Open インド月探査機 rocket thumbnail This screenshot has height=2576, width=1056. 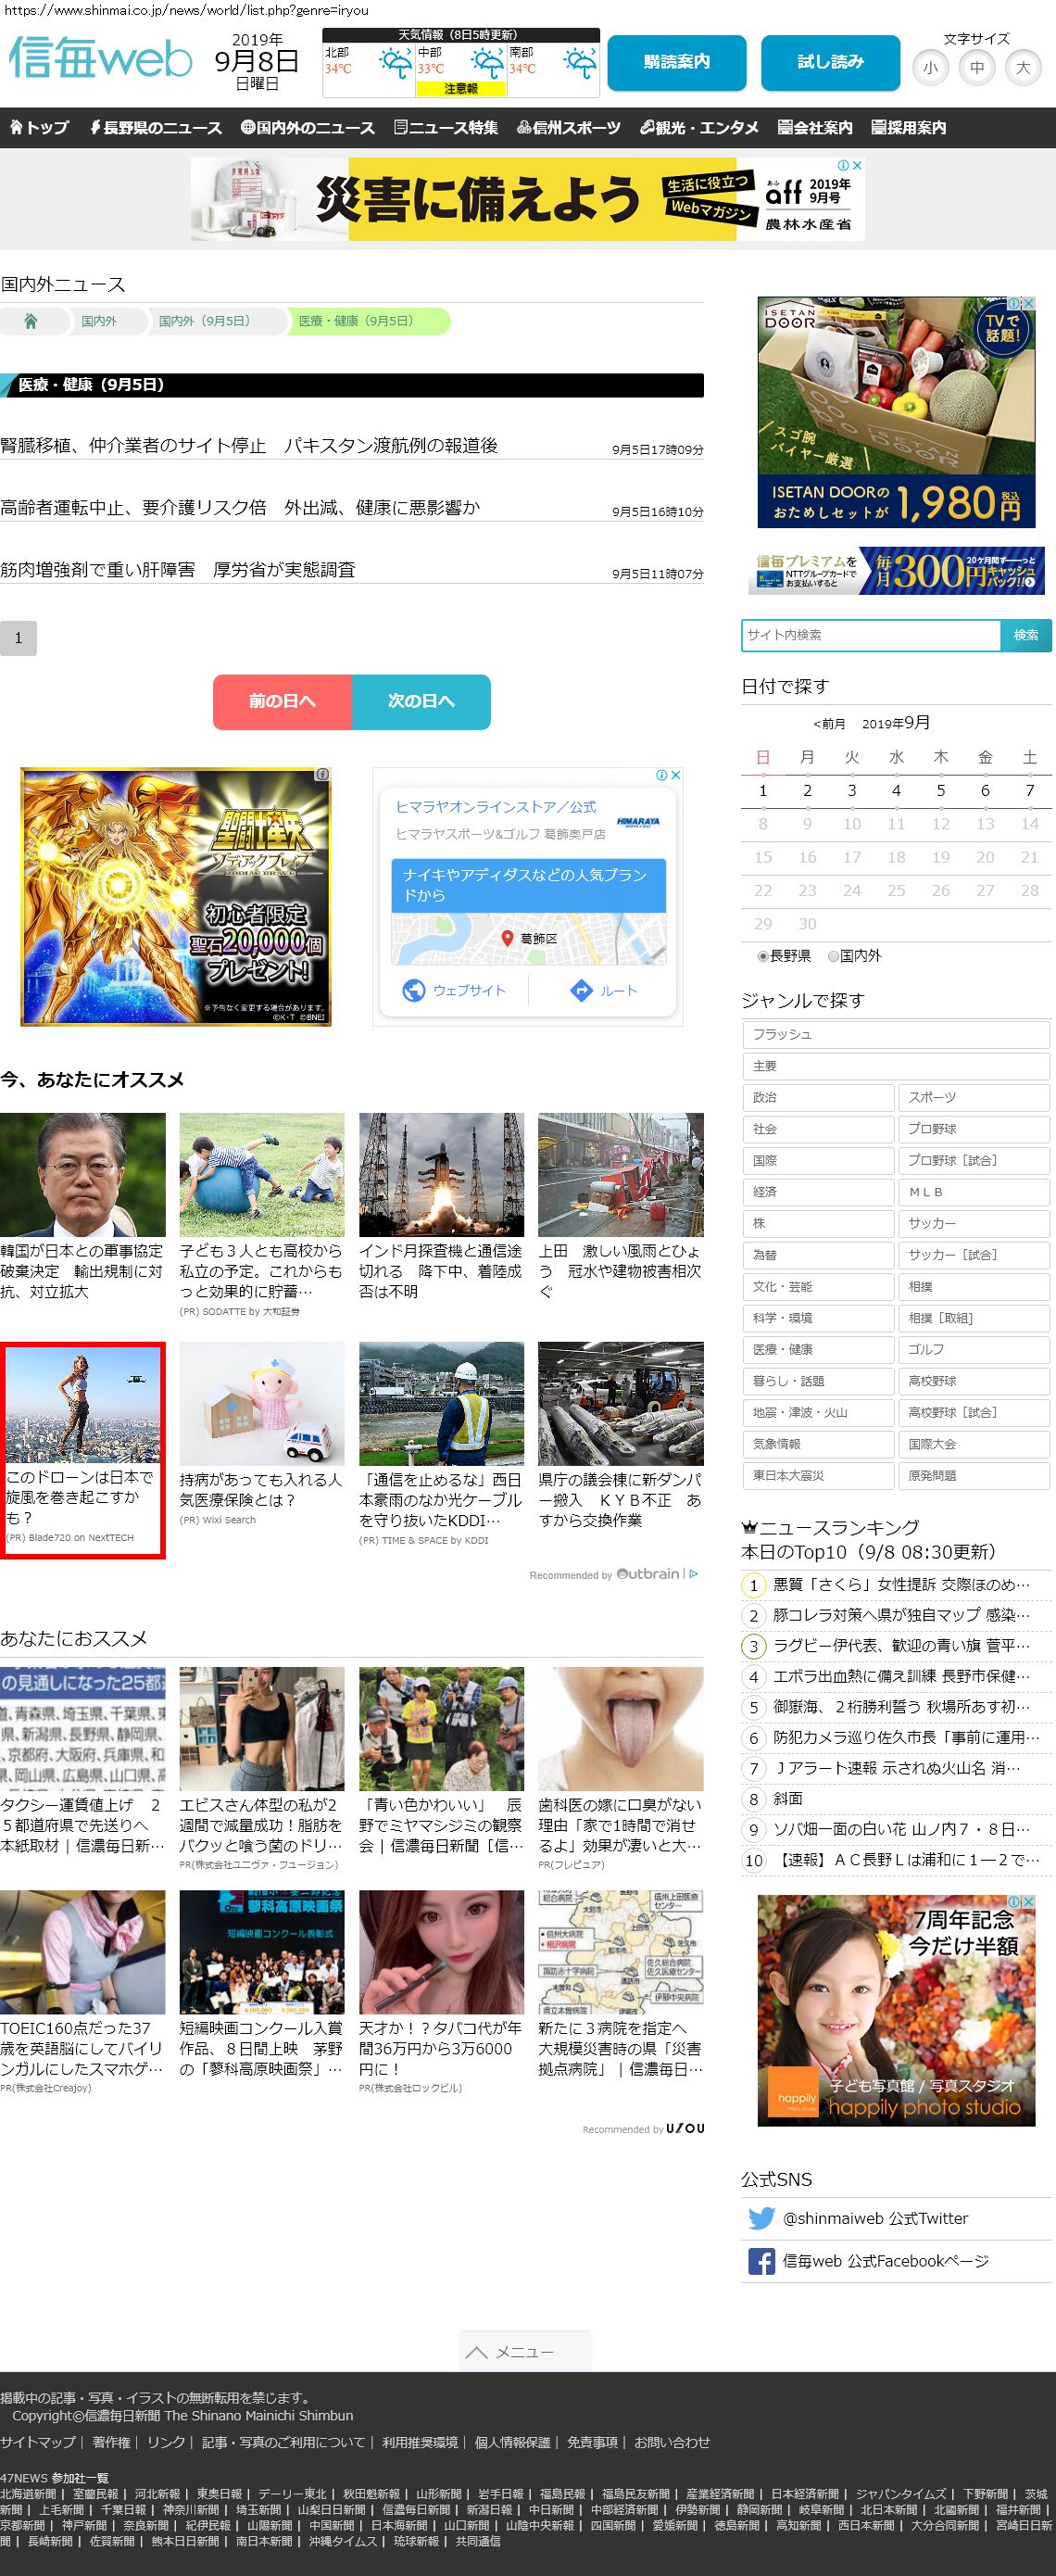pos(441,1175)
